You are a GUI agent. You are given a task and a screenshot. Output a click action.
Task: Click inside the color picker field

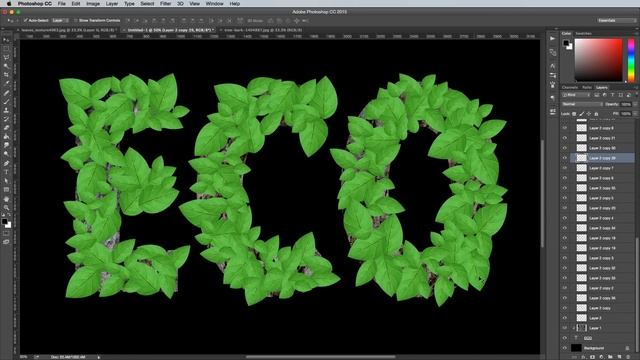(598, 60)
